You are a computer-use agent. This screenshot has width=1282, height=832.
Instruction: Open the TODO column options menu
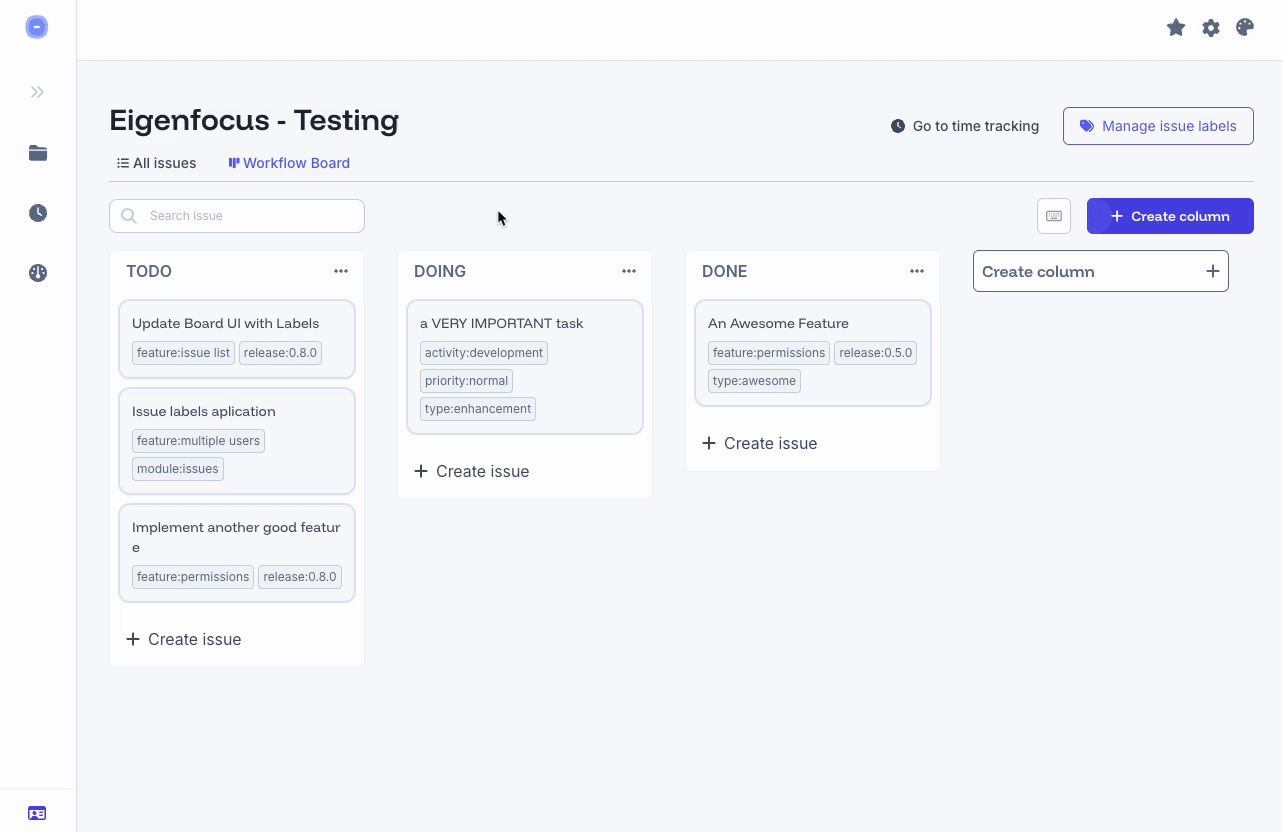tap(341, 271)
